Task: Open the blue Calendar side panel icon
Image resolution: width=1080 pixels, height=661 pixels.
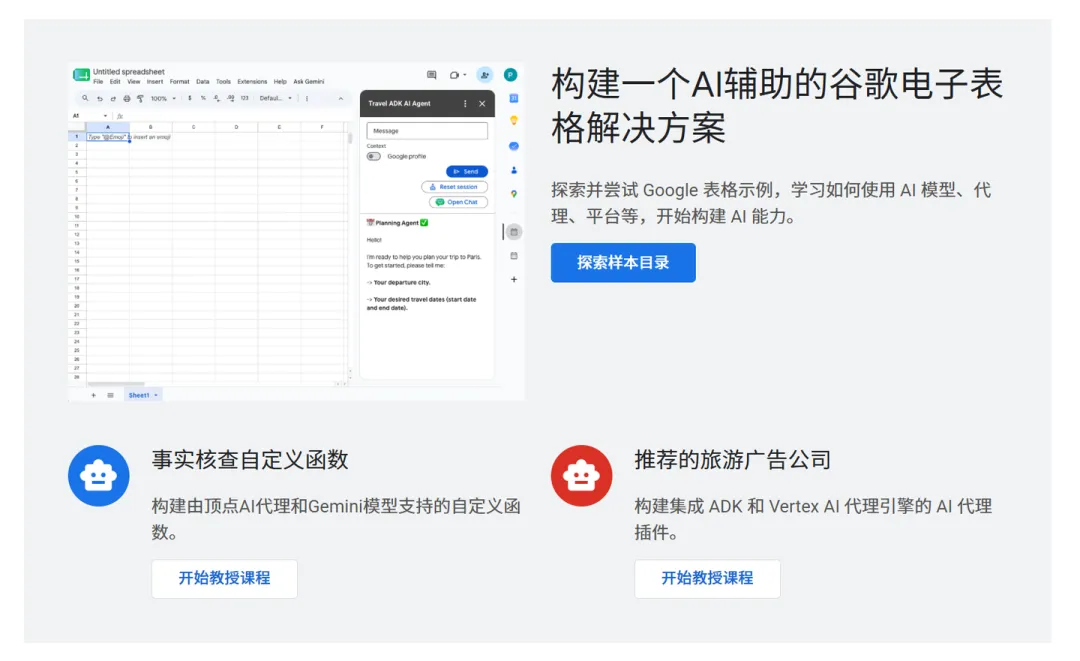Action: [x=514, y=98]
